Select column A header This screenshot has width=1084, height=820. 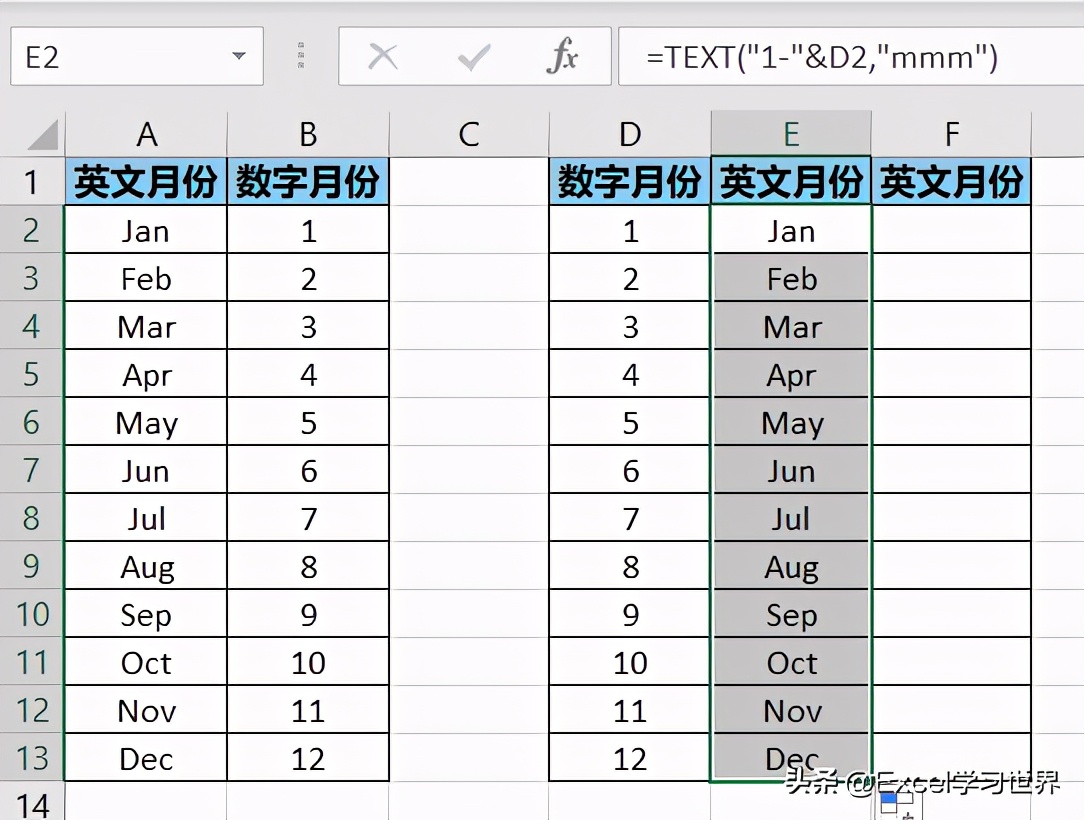[x=146, y=134]
